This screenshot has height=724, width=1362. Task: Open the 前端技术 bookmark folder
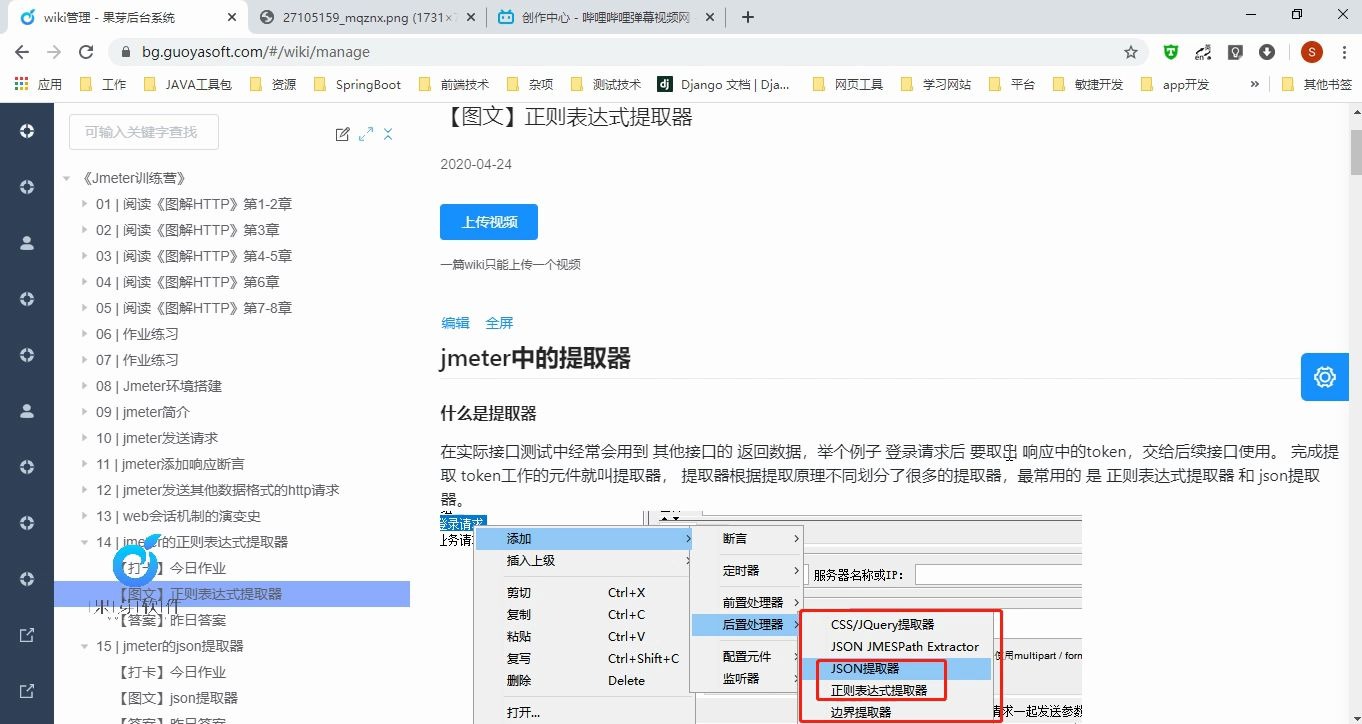(x=454, y=84)
